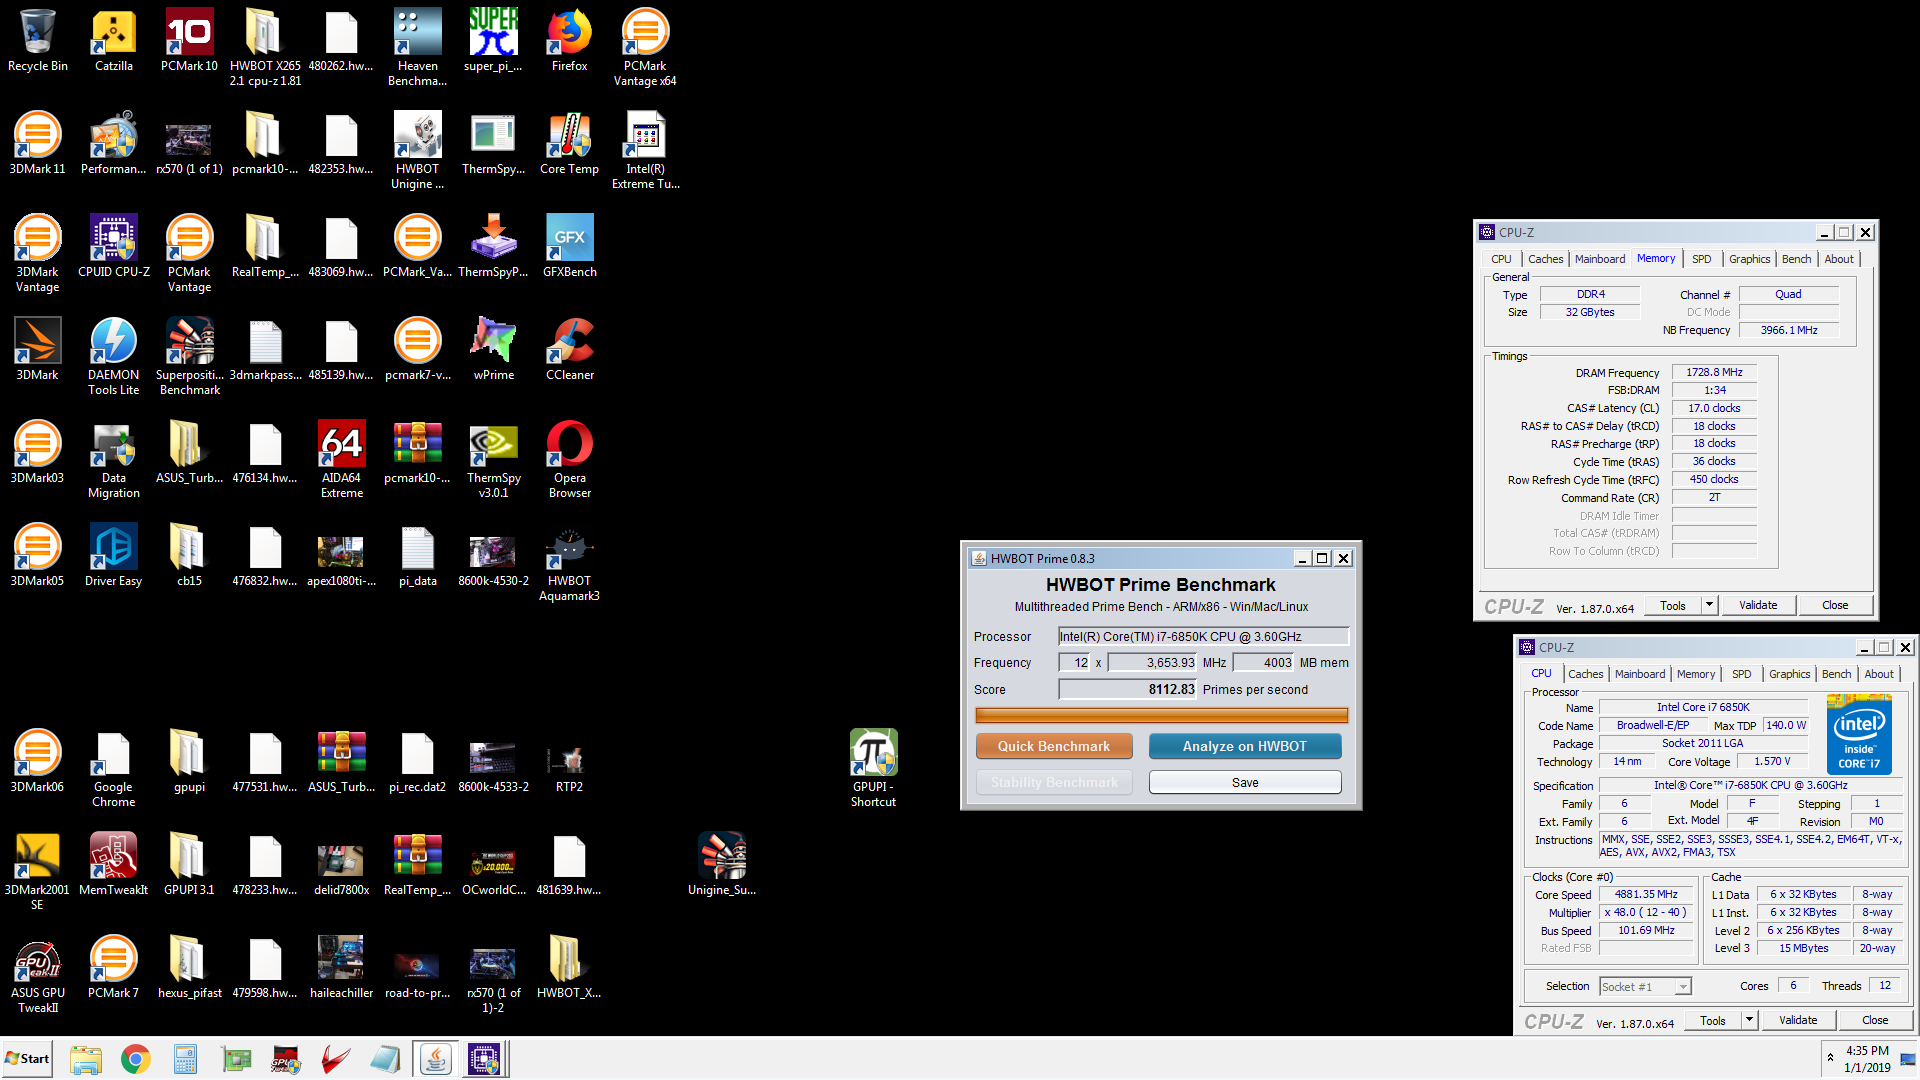Show hidden system tray icons

[1830, 1058]
